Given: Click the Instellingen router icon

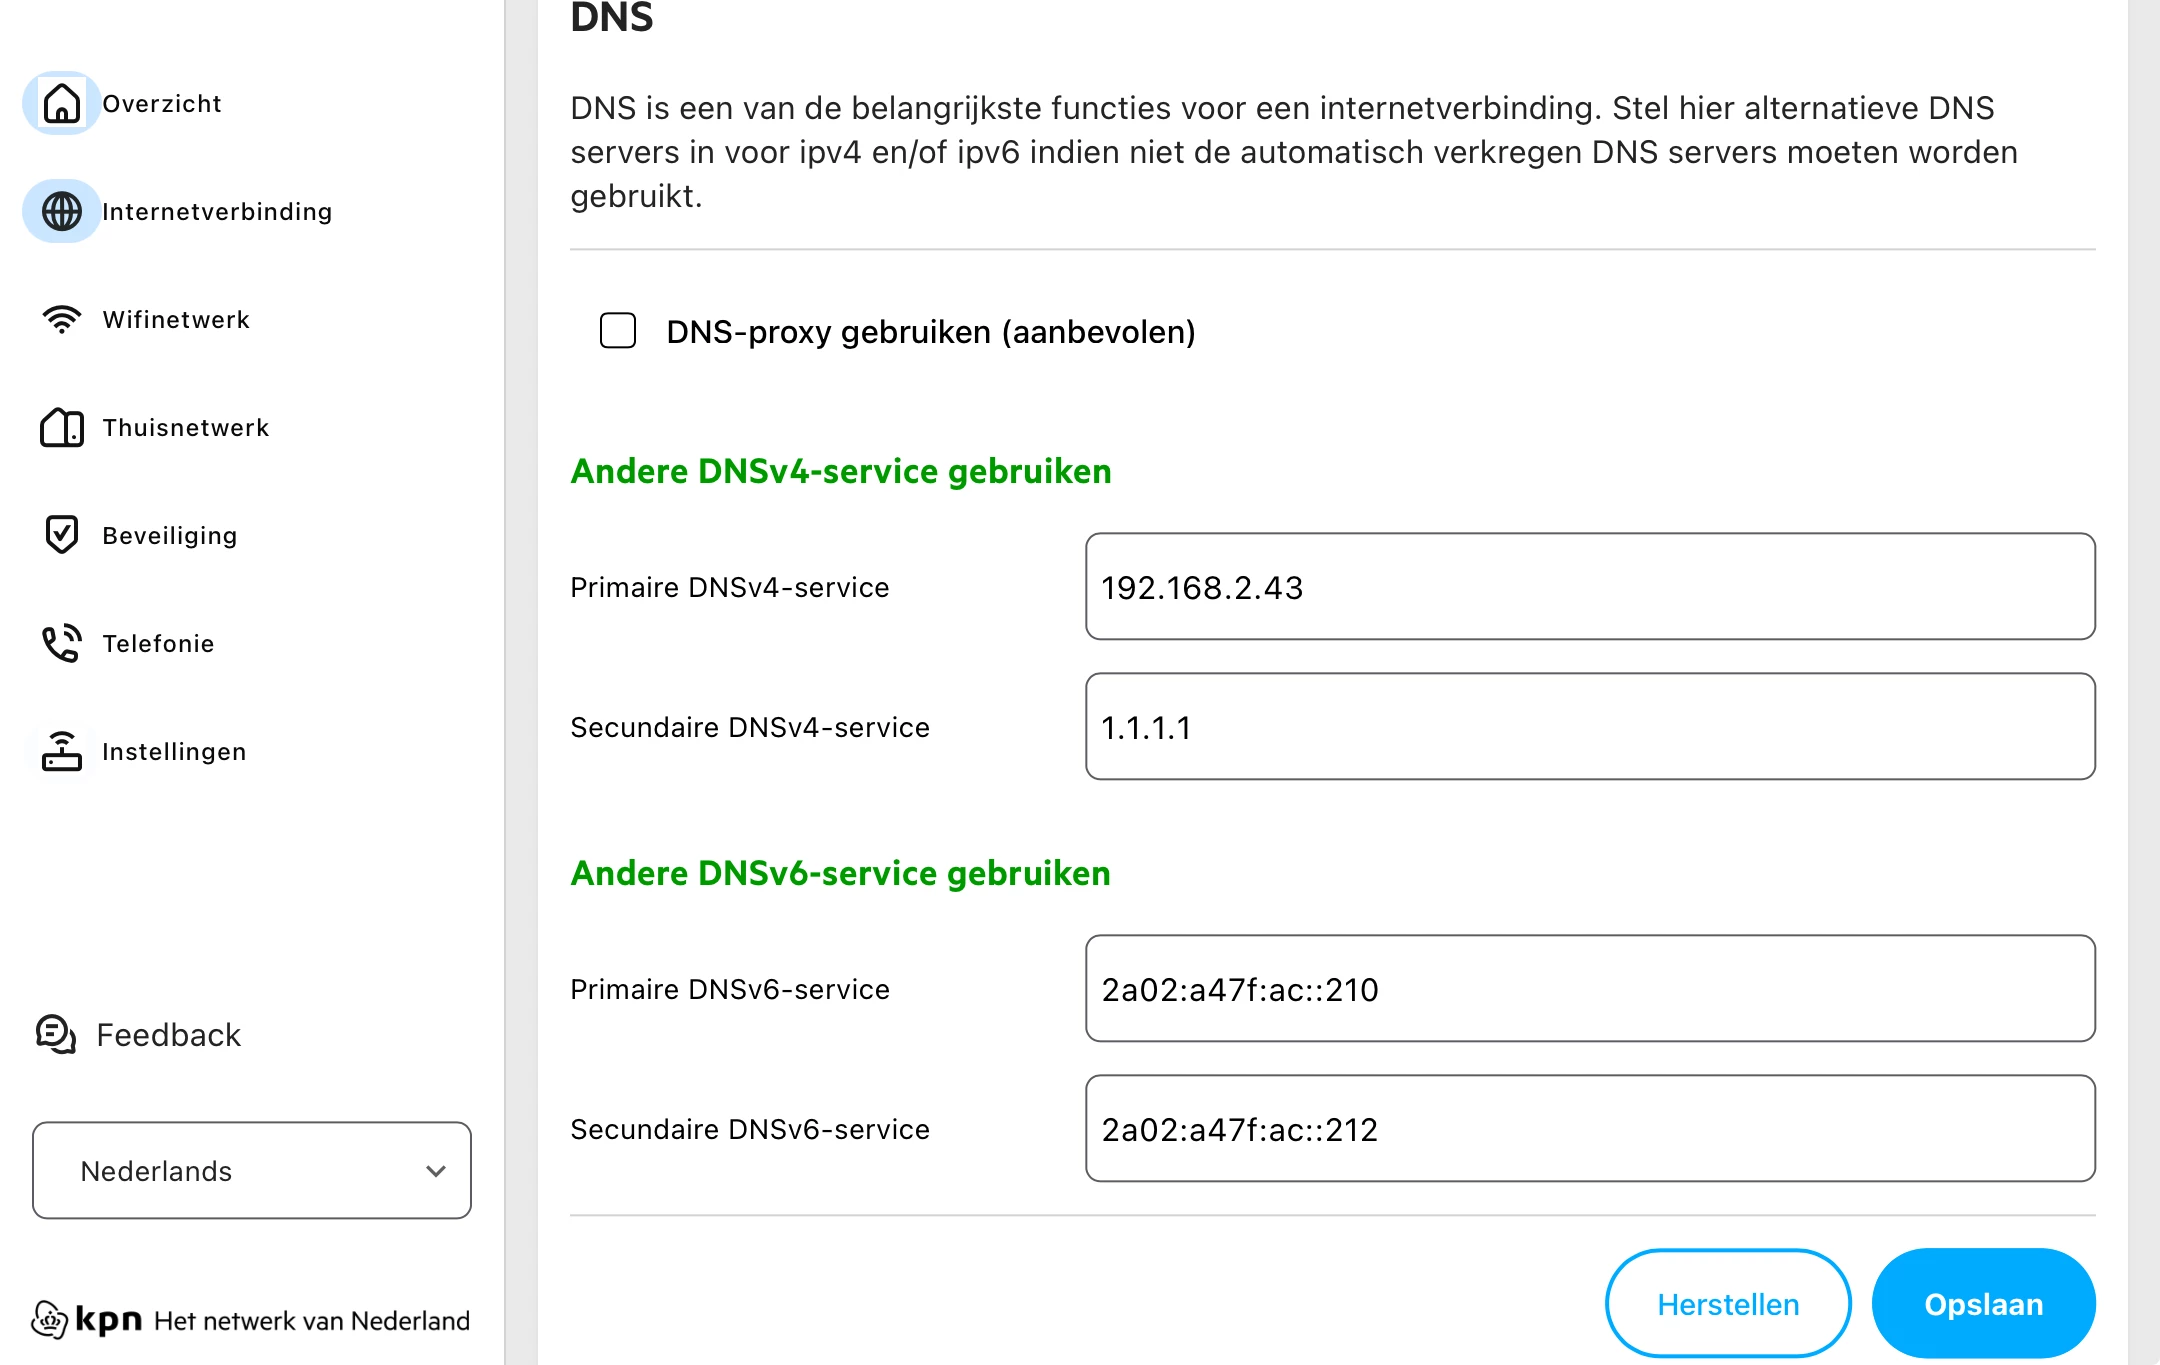Looking at the screenshot, I should tap(61, 751).
